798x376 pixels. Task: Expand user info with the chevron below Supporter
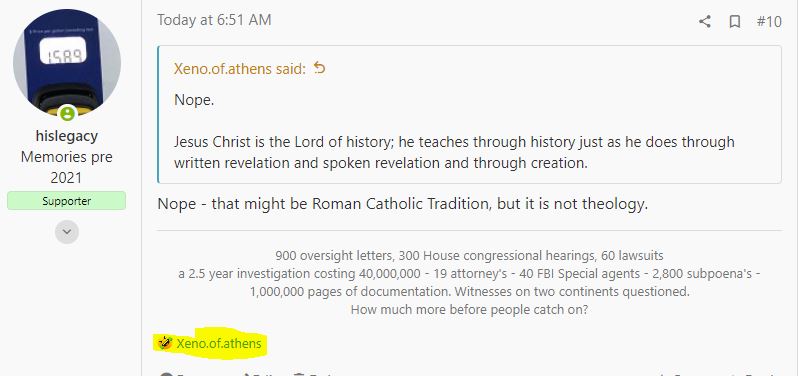coord(67,232)
